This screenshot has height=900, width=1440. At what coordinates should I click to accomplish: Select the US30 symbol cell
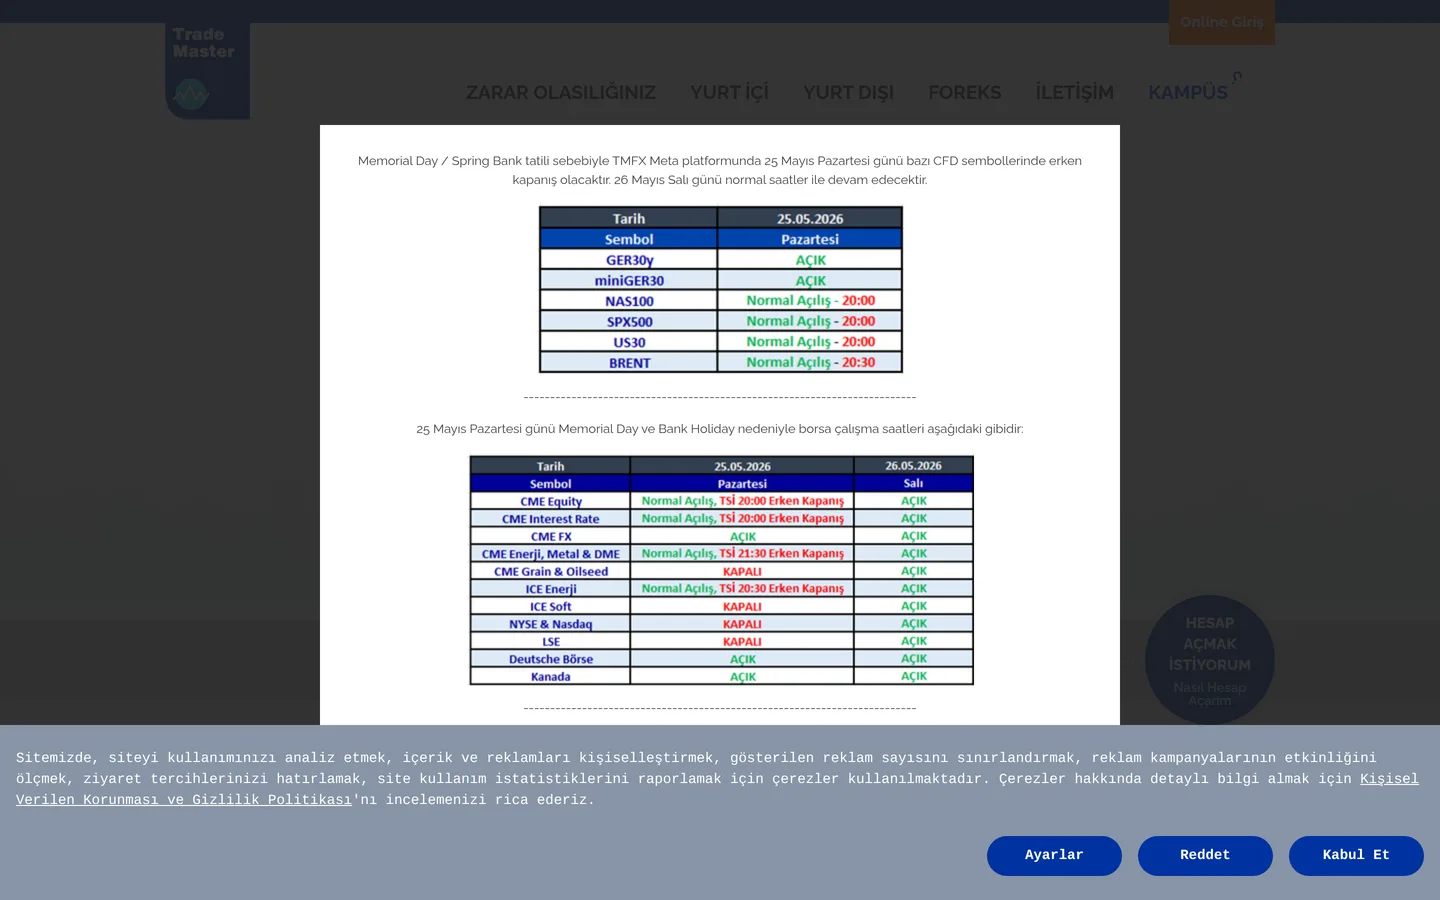629,342
